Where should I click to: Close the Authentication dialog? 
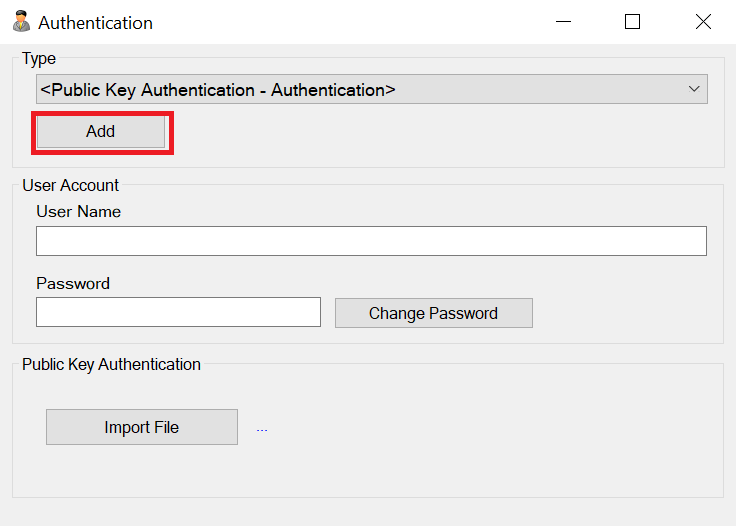point(703,22)
